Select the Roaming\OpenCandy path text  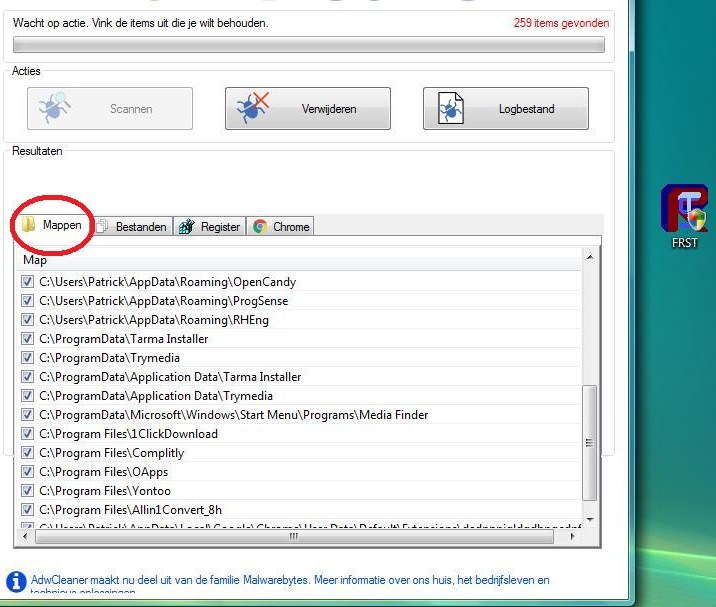tap(168, 282)
